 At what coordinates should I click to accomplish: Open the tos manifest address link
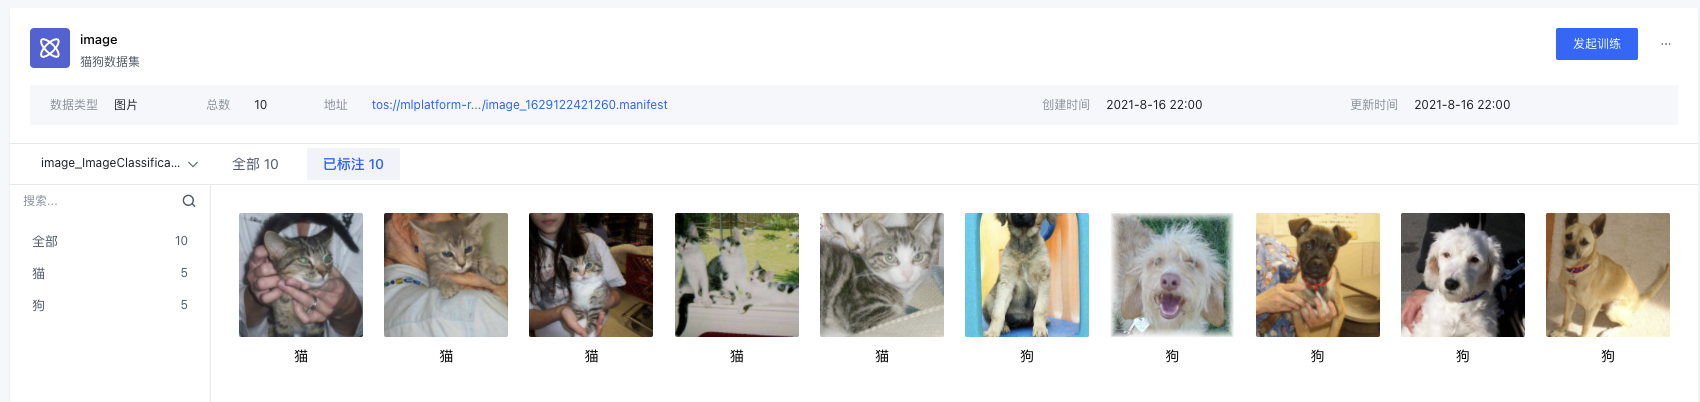[519, 105]
